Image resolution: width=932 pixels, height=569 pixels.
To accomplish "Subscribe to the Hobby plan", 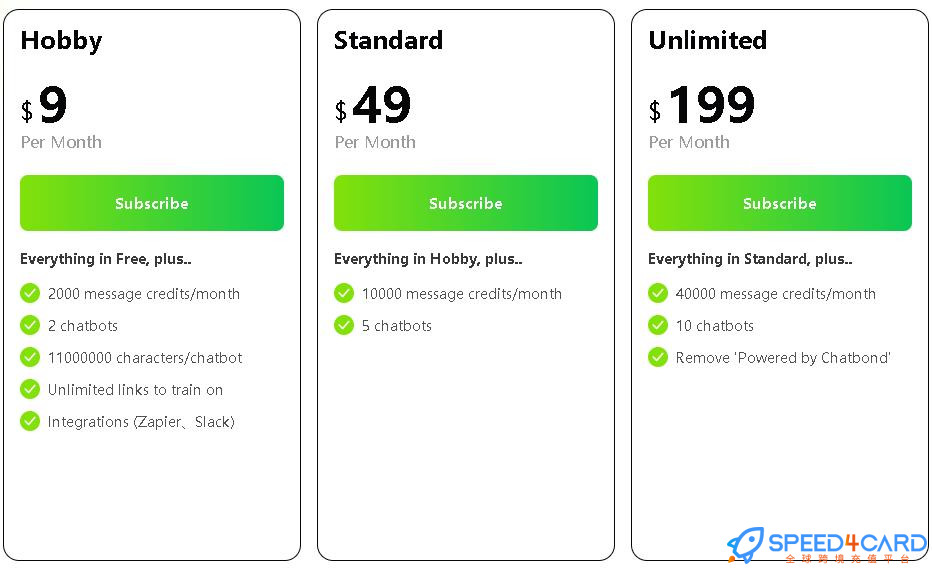I will pos(152,203).
